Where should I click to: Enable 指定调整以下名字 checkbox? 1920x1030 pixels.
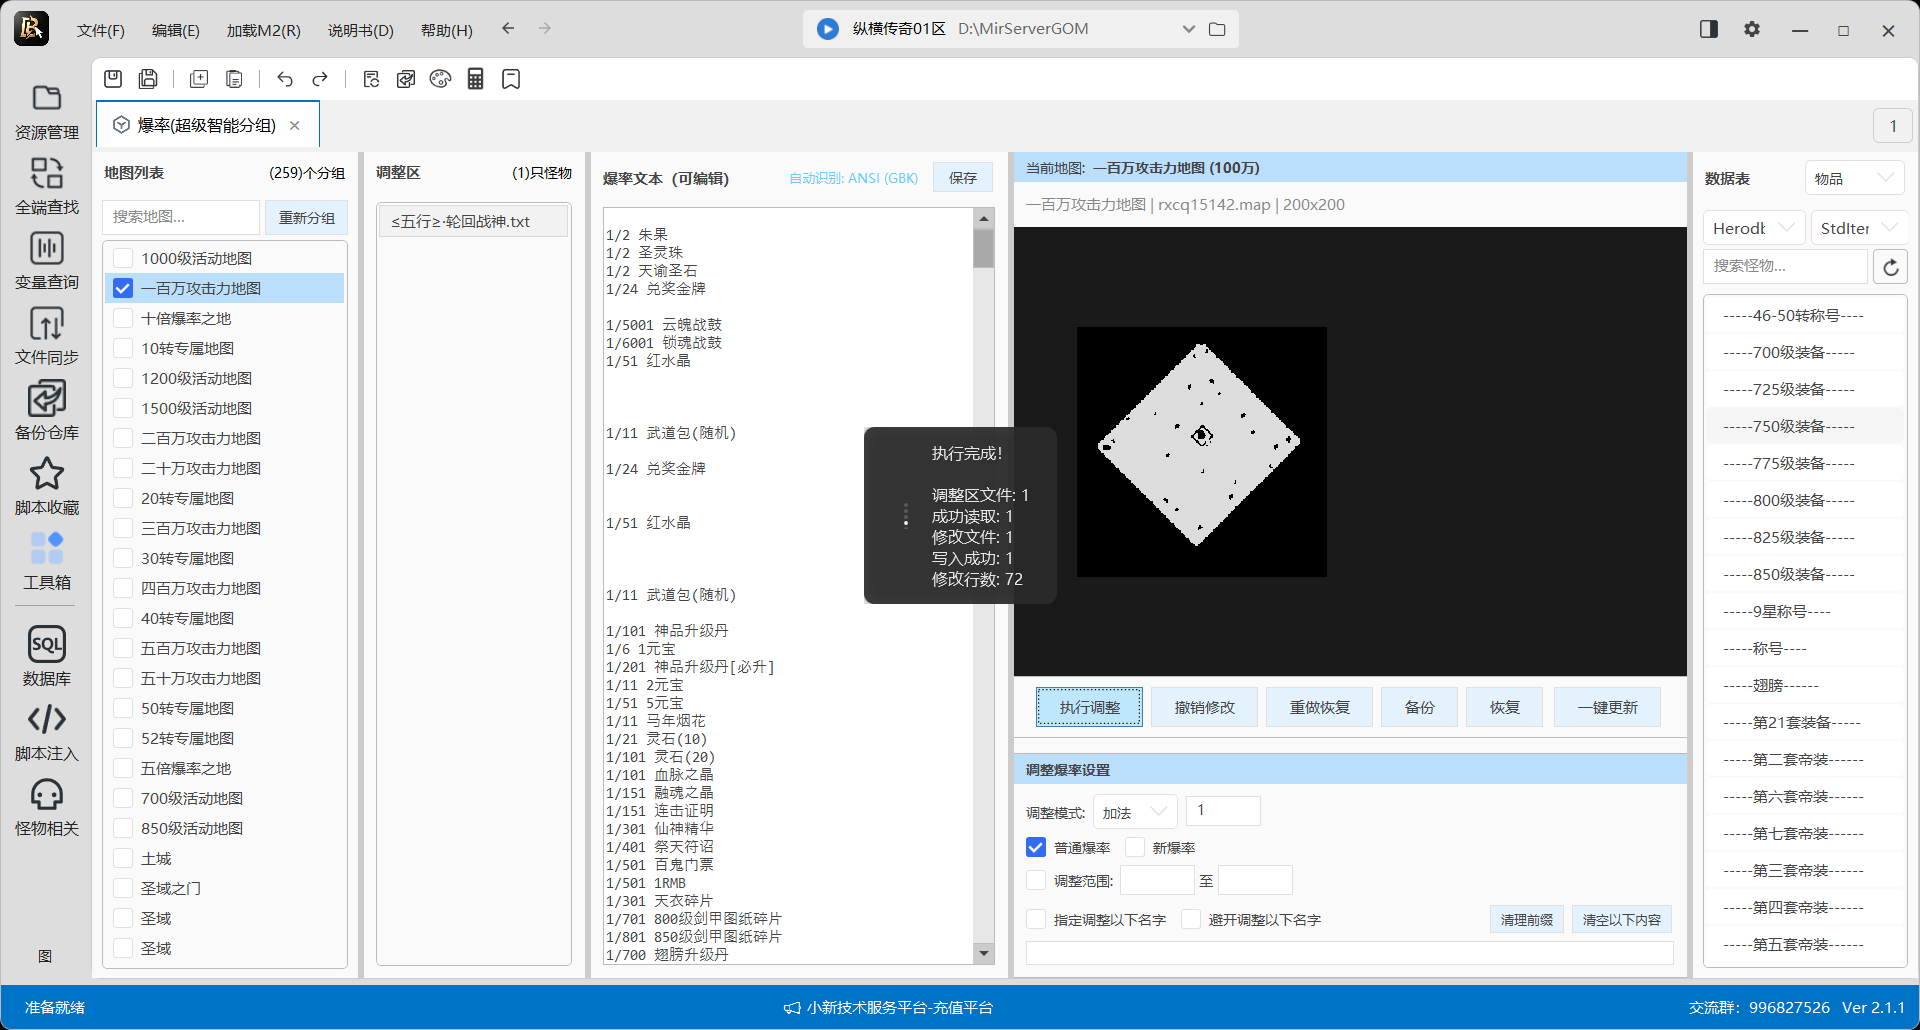[1036, 920]
